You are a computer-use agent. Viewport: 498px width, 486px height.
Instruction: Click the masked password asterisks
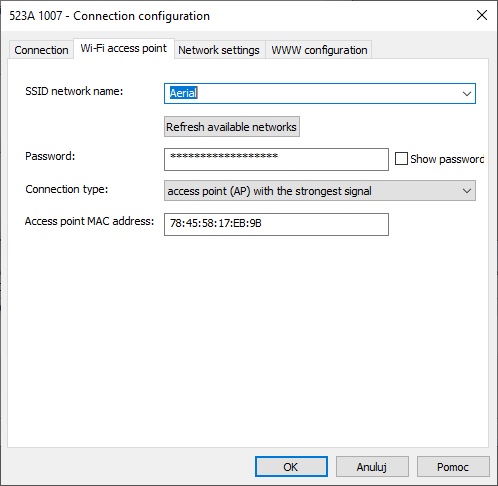click(224, 155)
